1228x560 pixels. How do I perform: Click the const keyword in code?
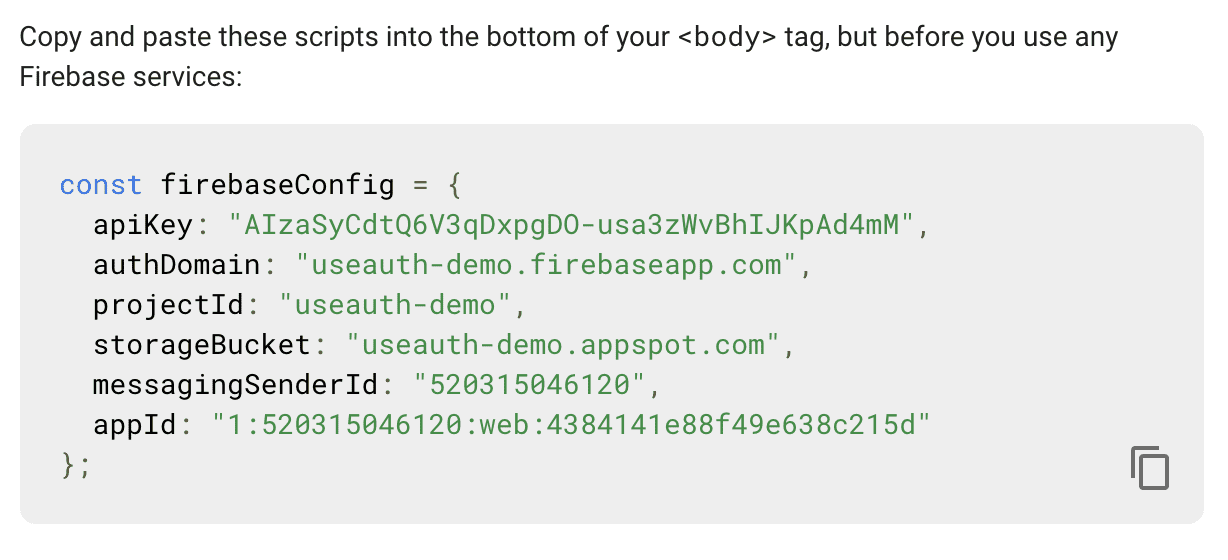(101, 186)
